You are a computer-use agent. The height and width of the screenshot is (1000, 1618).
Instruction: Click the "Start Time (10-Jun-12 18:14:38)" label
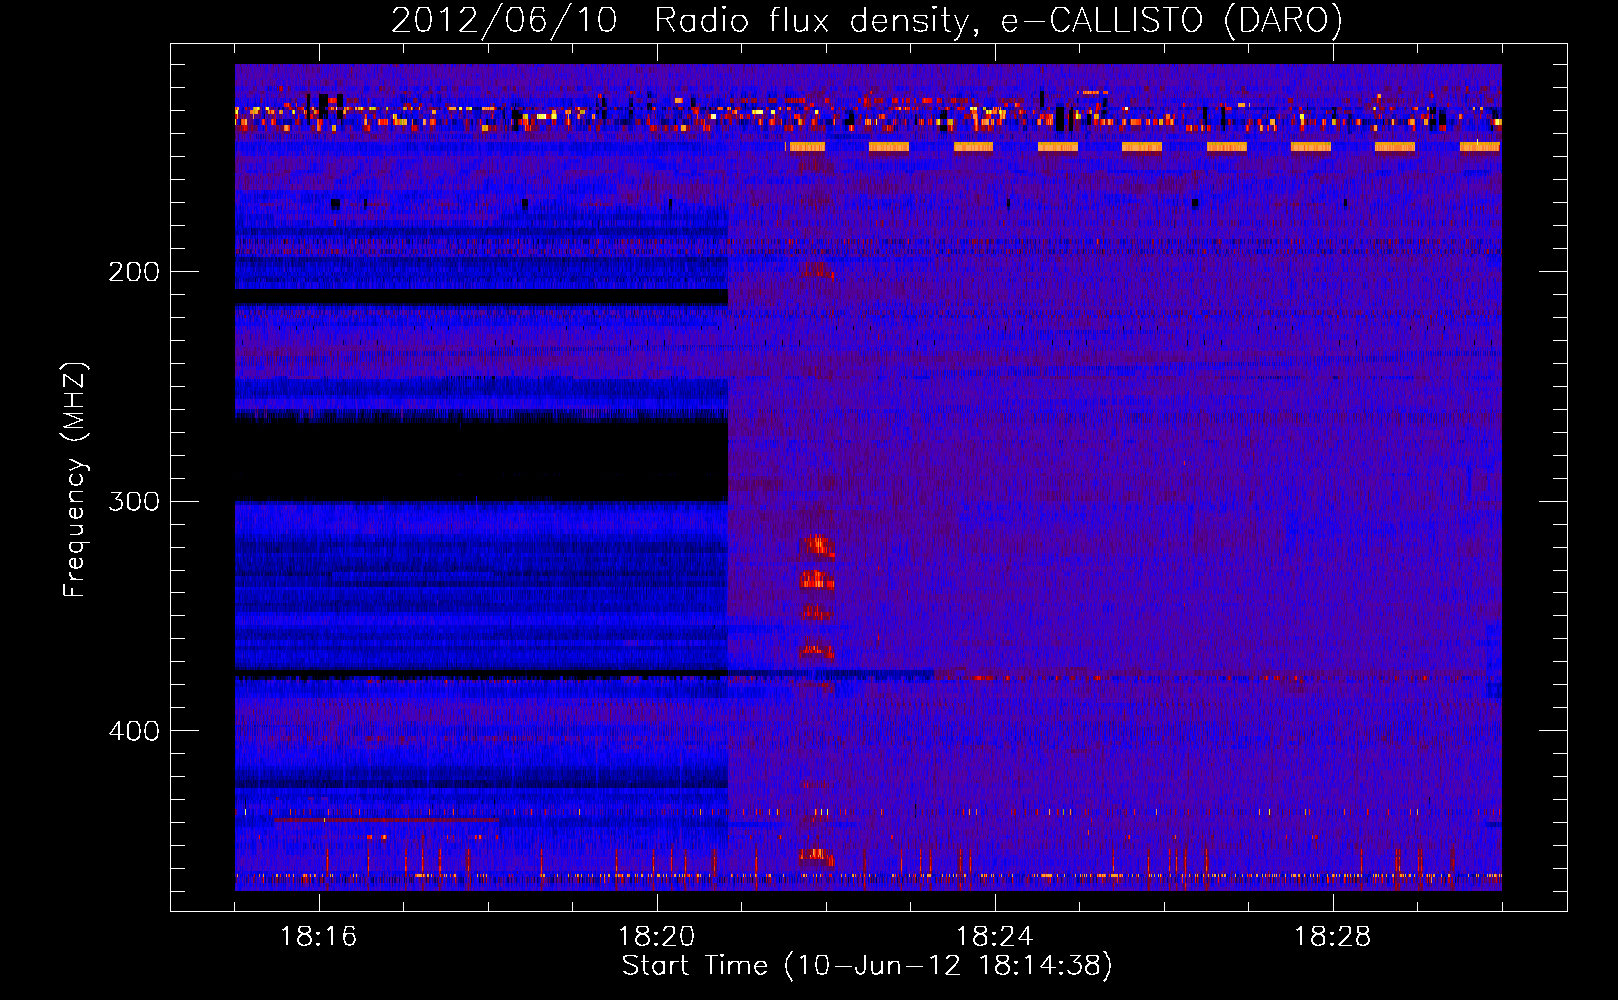point(867,966)
